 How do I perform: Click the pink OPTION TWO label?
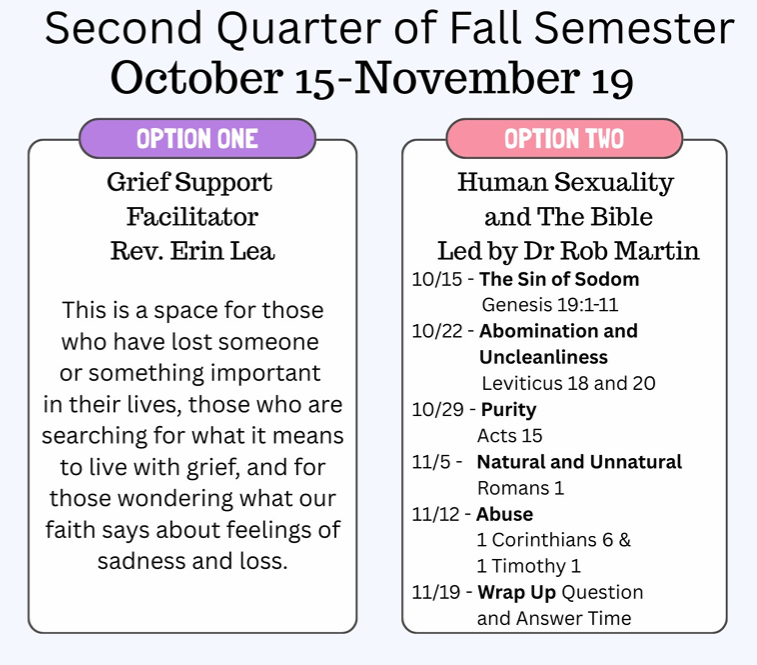564,138
